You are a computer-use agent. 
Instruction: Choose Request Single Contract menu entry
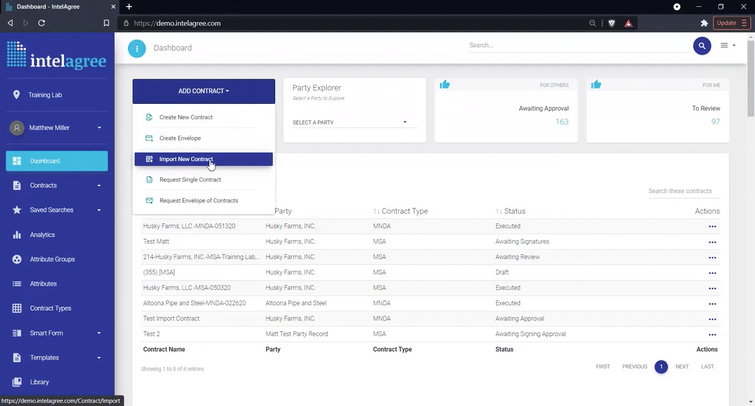click(x=204, y=180)
